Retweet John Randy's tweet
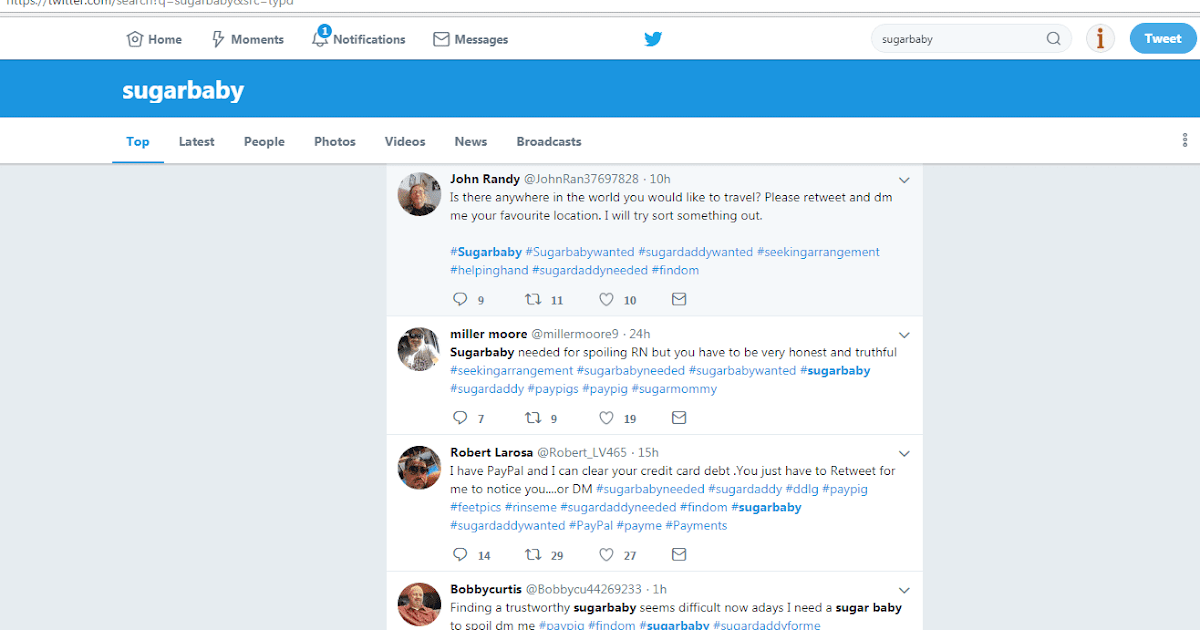Viewport: 1200px width, 630px height. (534, 299)
